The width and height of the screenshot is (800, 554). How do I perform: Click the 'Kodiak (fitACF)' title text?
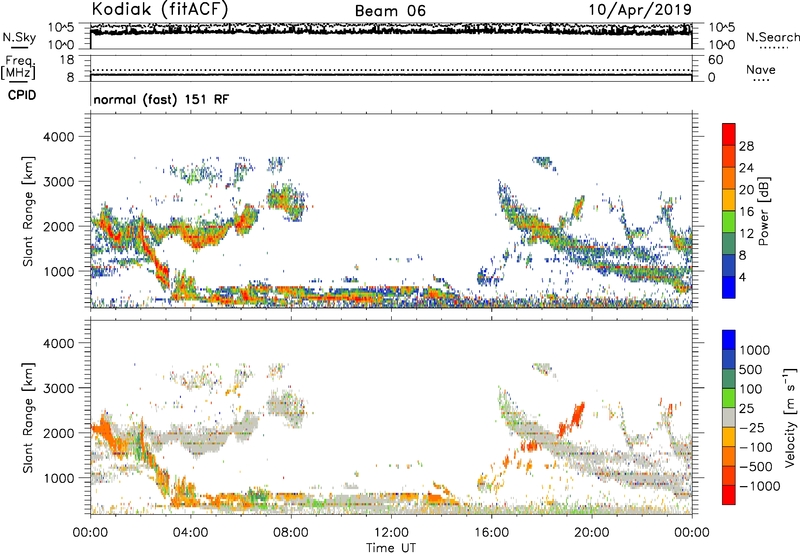click(x=160, y=9)
